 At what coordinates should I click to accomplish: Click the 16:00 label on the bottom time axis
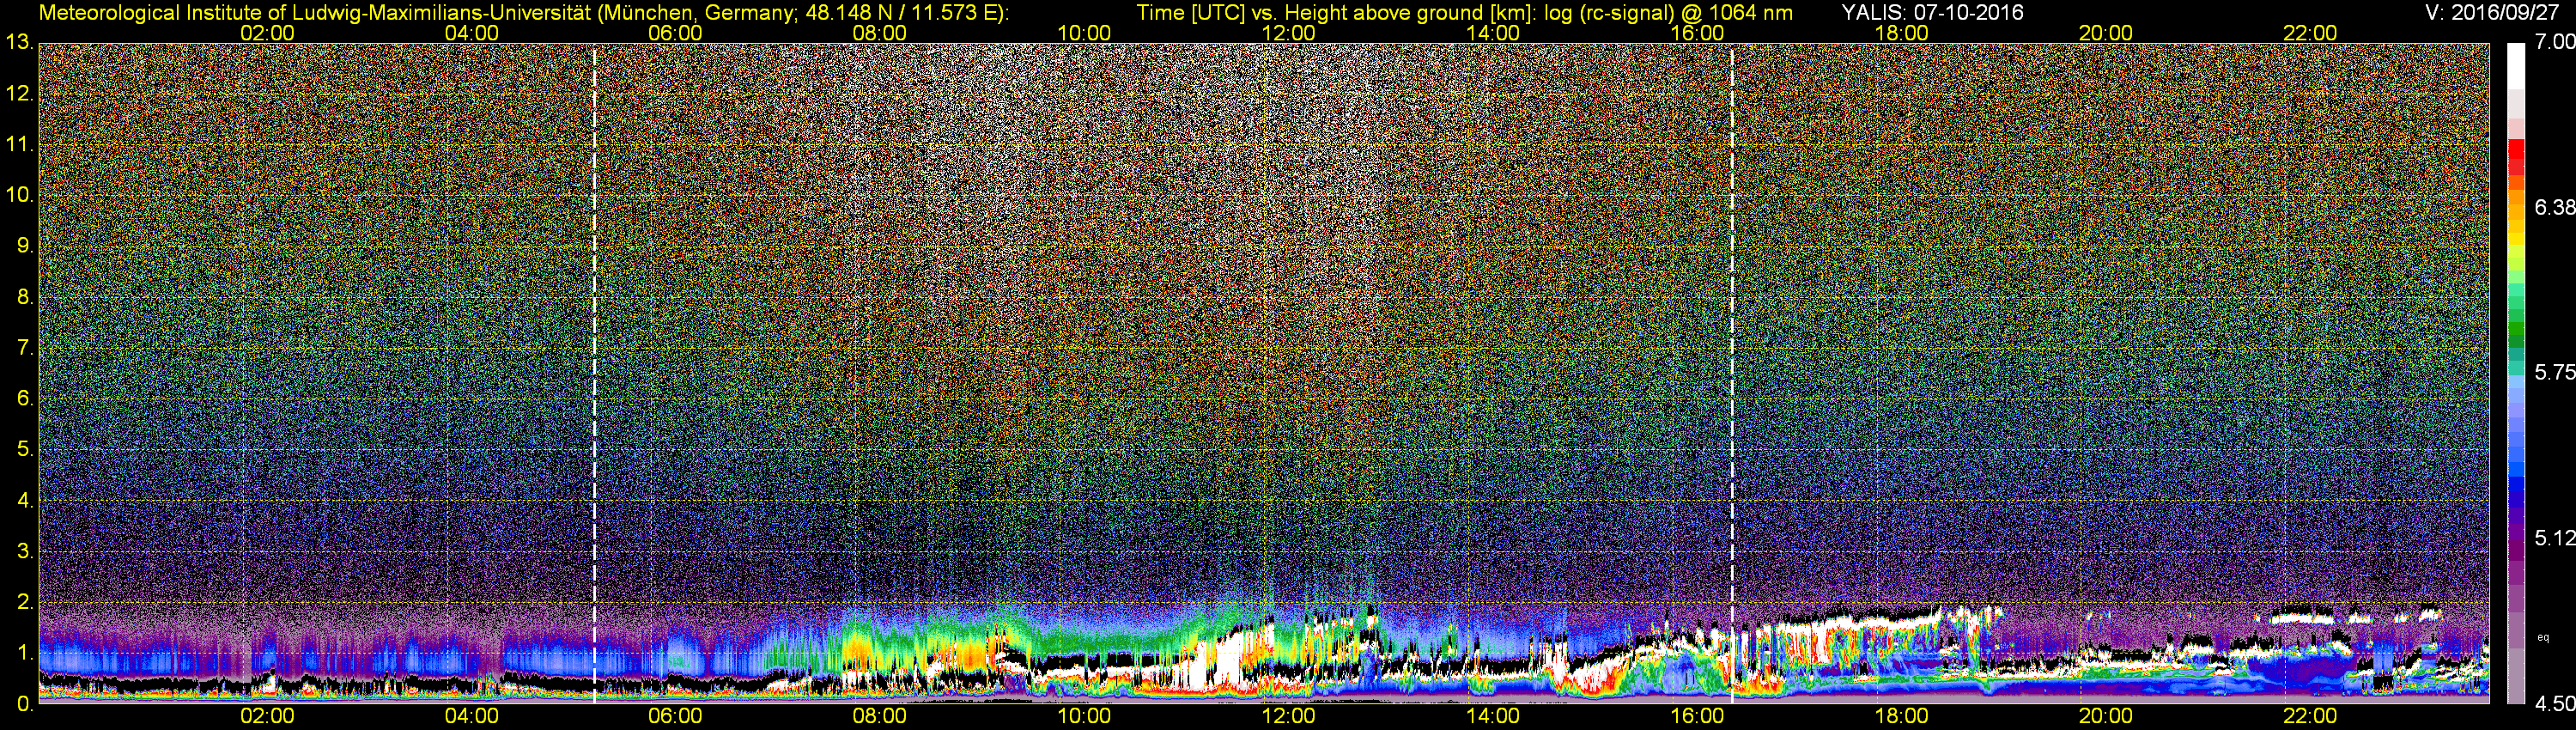tap(1697, 716)
